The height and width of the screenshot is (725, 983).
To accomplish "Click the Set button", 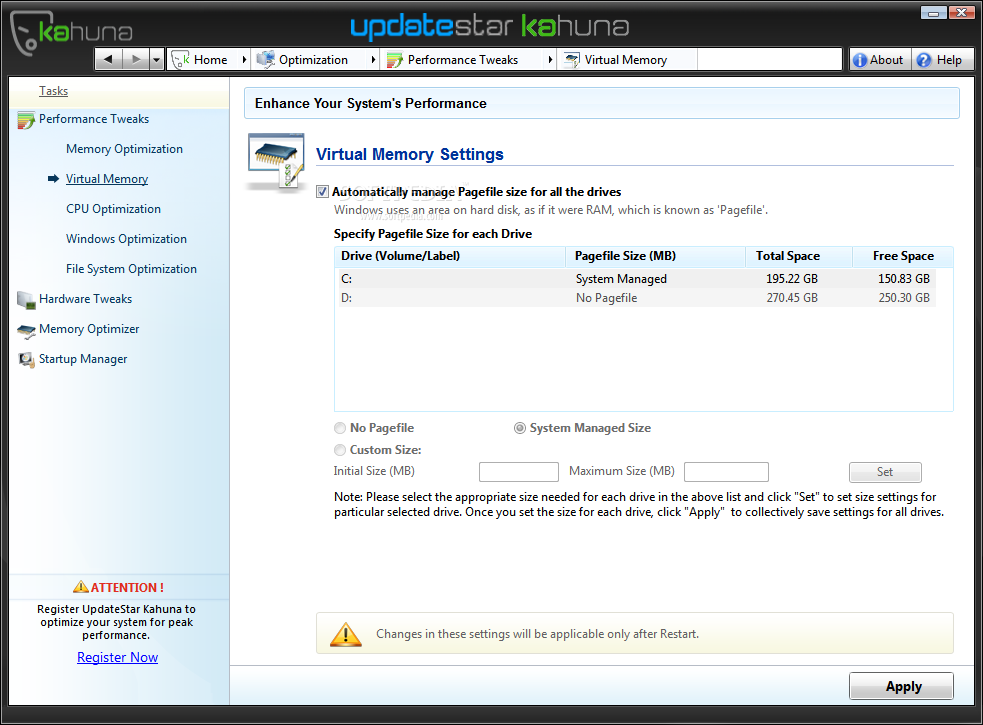I will coord(885,472).
